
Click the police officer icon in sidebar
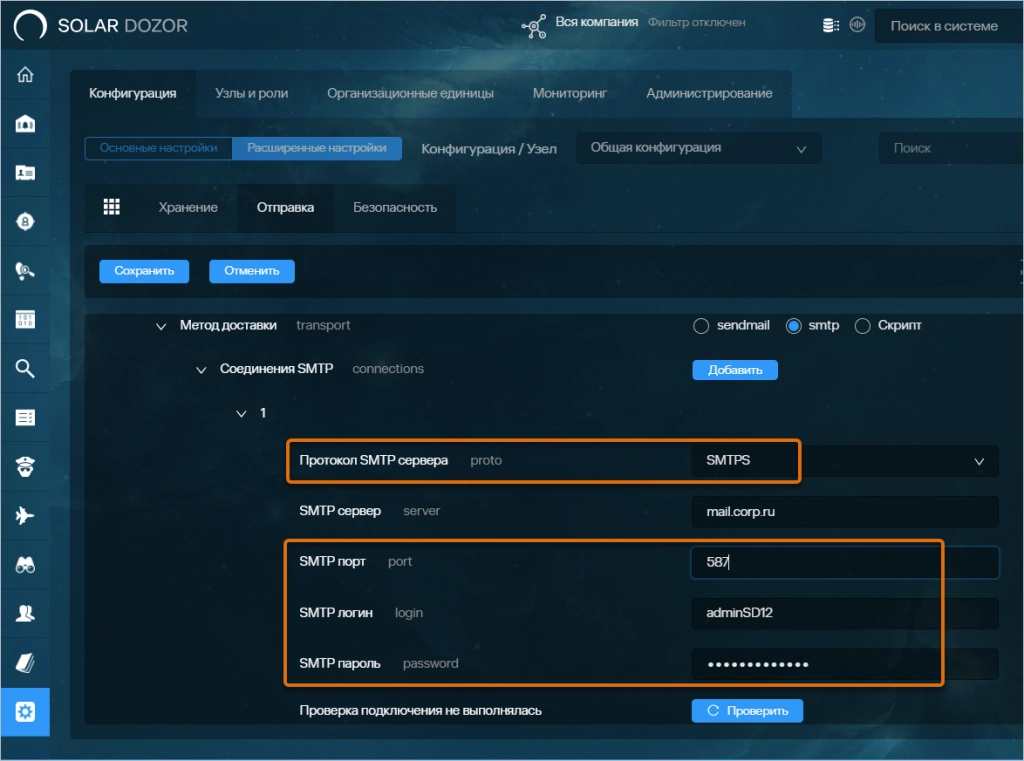25,467
